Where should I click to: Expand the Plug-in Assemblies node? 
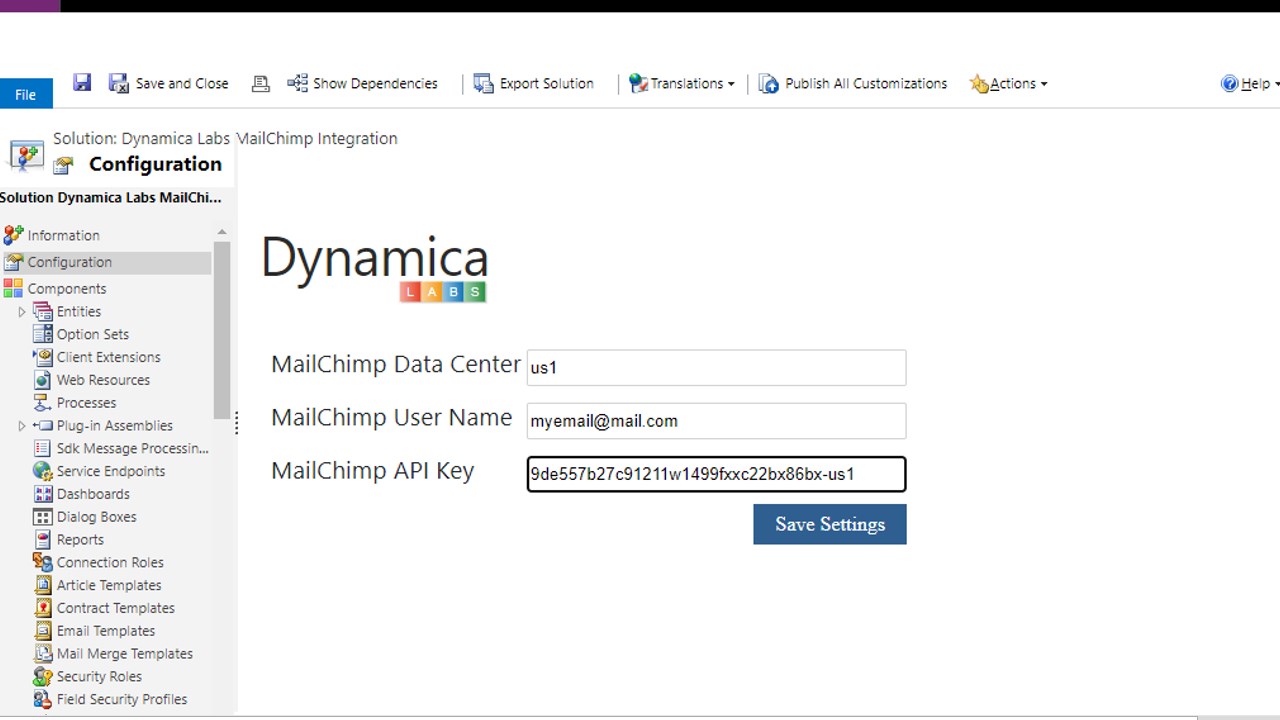coord(21,425)
